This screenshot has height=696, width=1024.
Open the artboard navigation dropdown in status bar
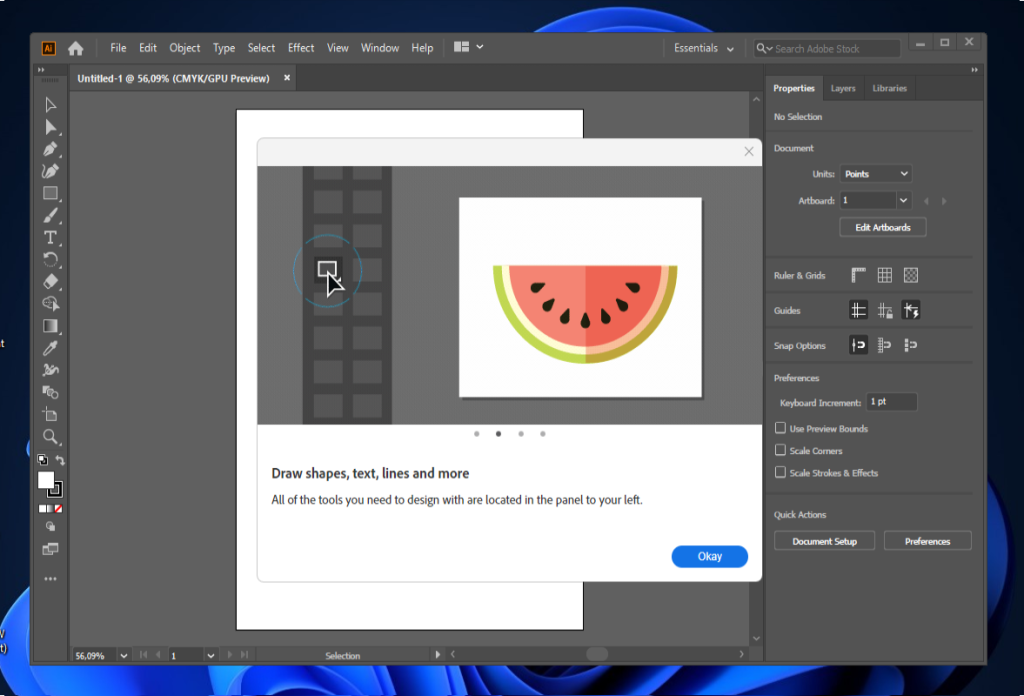(210, 656)
